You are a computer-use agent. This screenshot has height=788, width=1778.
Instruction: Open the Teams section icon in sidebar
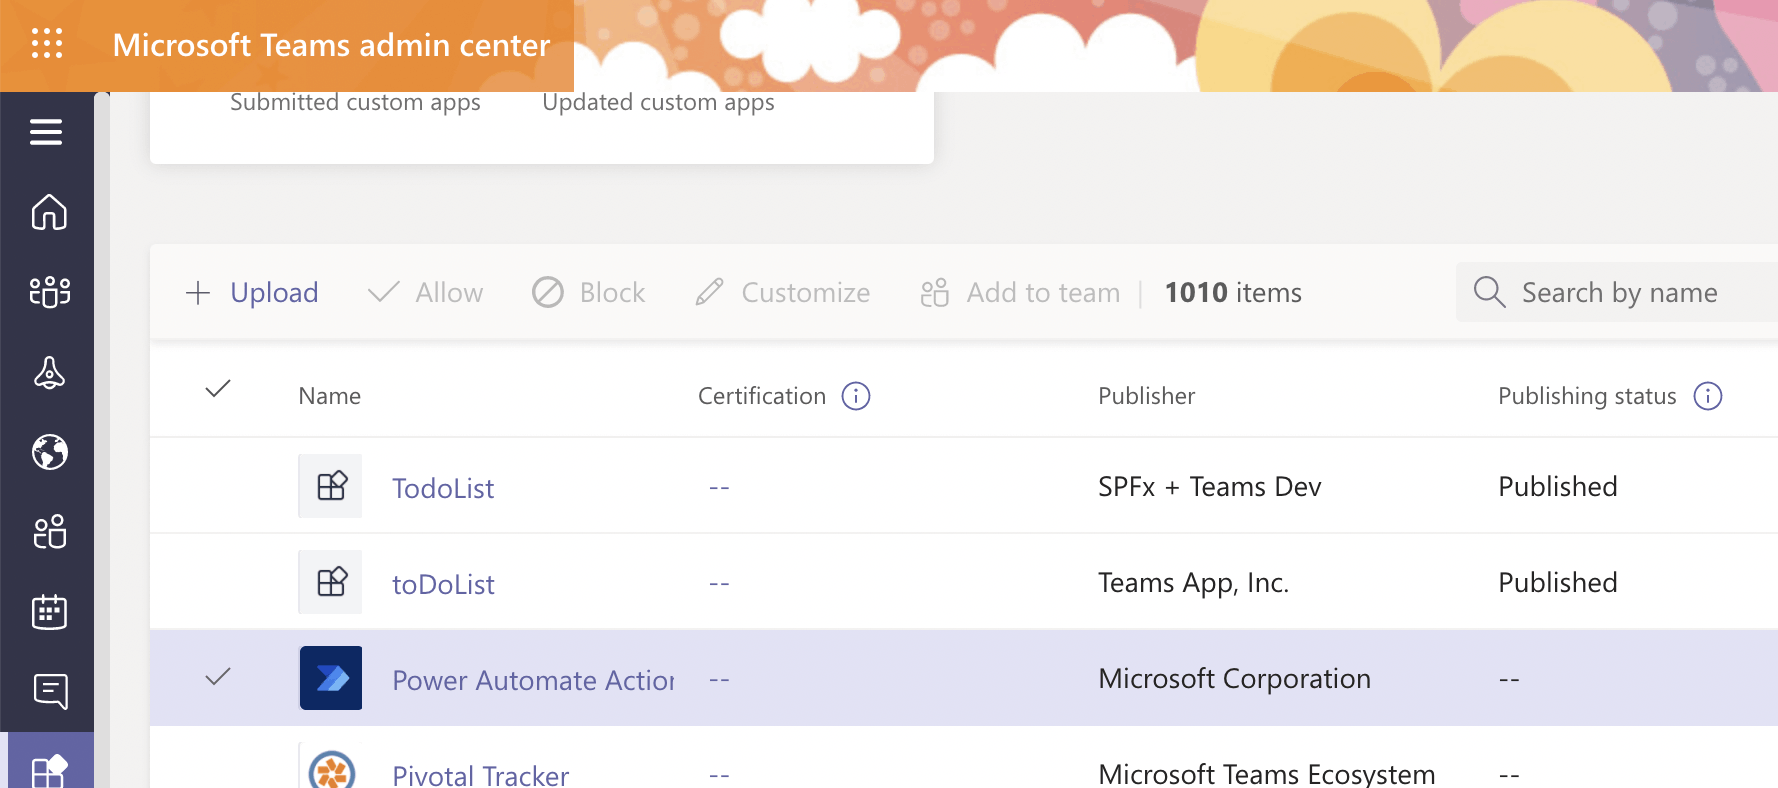(x=48, y=292)
